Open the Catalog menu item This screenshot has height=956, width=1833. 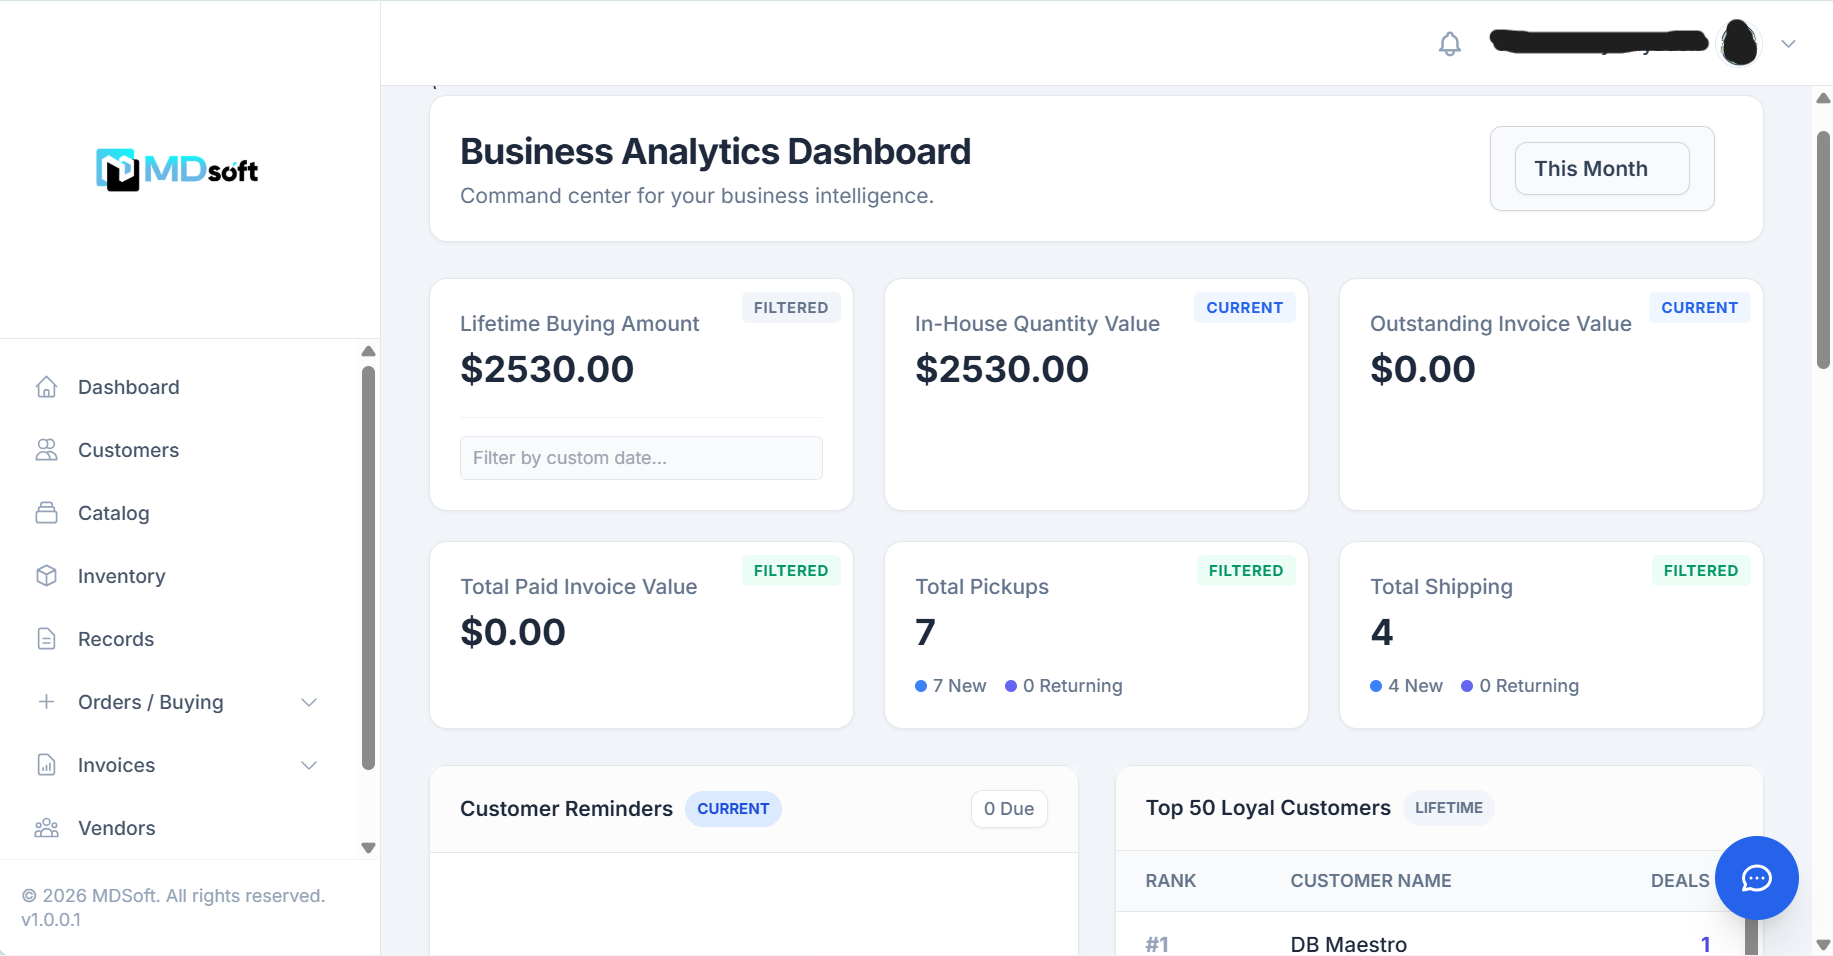coord(114,513)
